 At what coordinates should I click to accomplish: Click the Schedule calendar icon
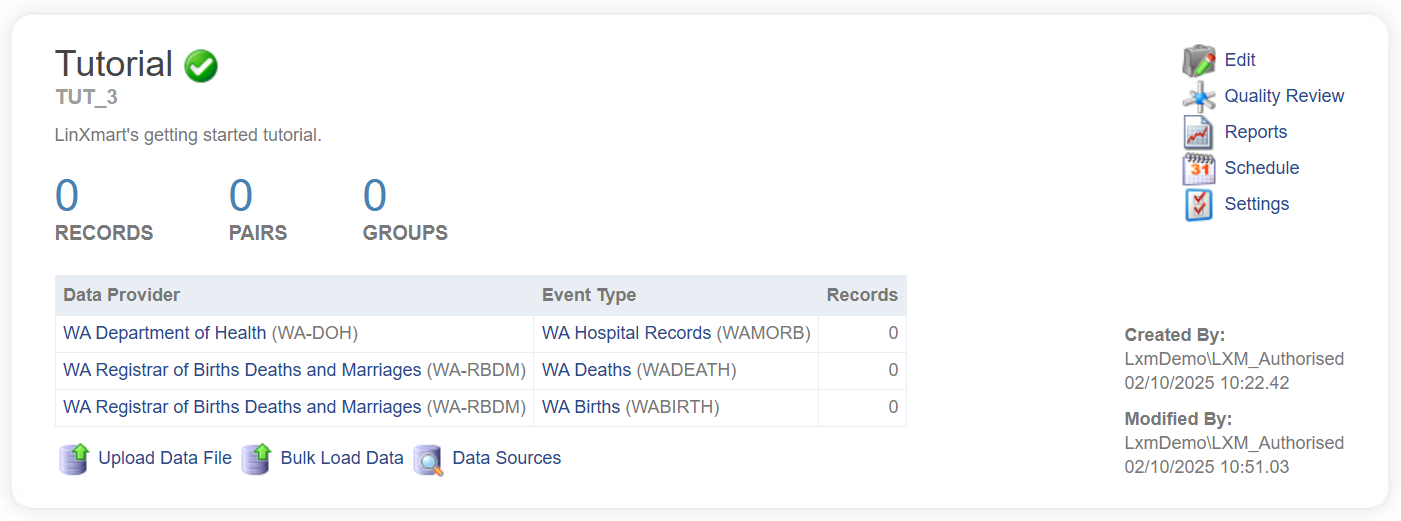pyautogui.click(x=1198, y=169)
